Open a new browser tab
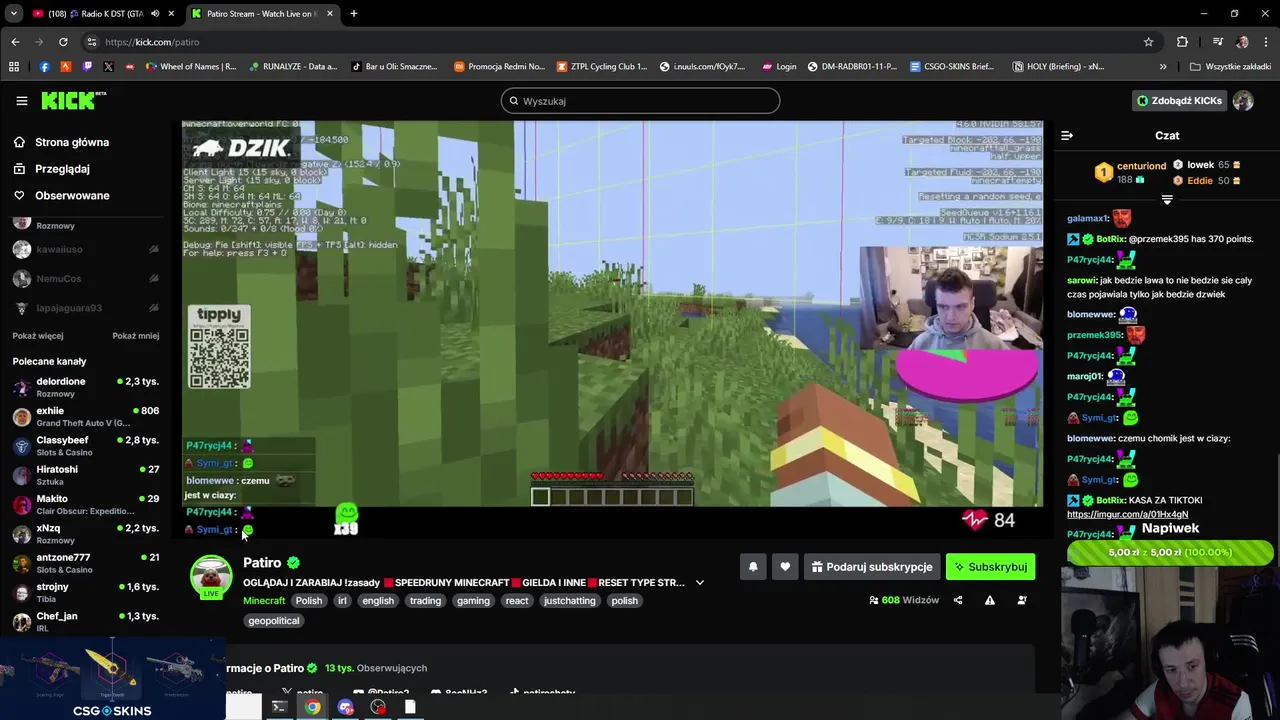Screen dimensions: 1280x720 (x=353, y=14)
